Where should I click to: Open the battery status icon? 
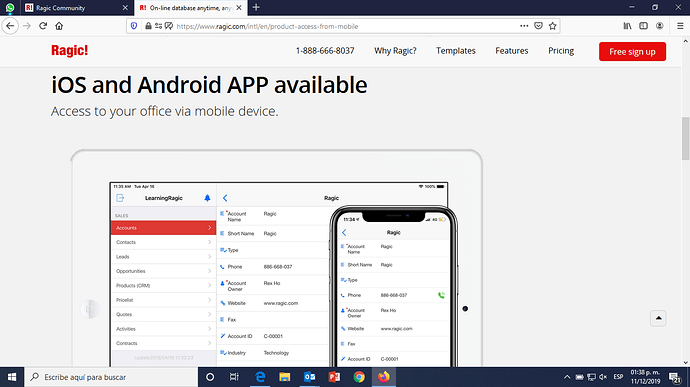pos(580,377)
